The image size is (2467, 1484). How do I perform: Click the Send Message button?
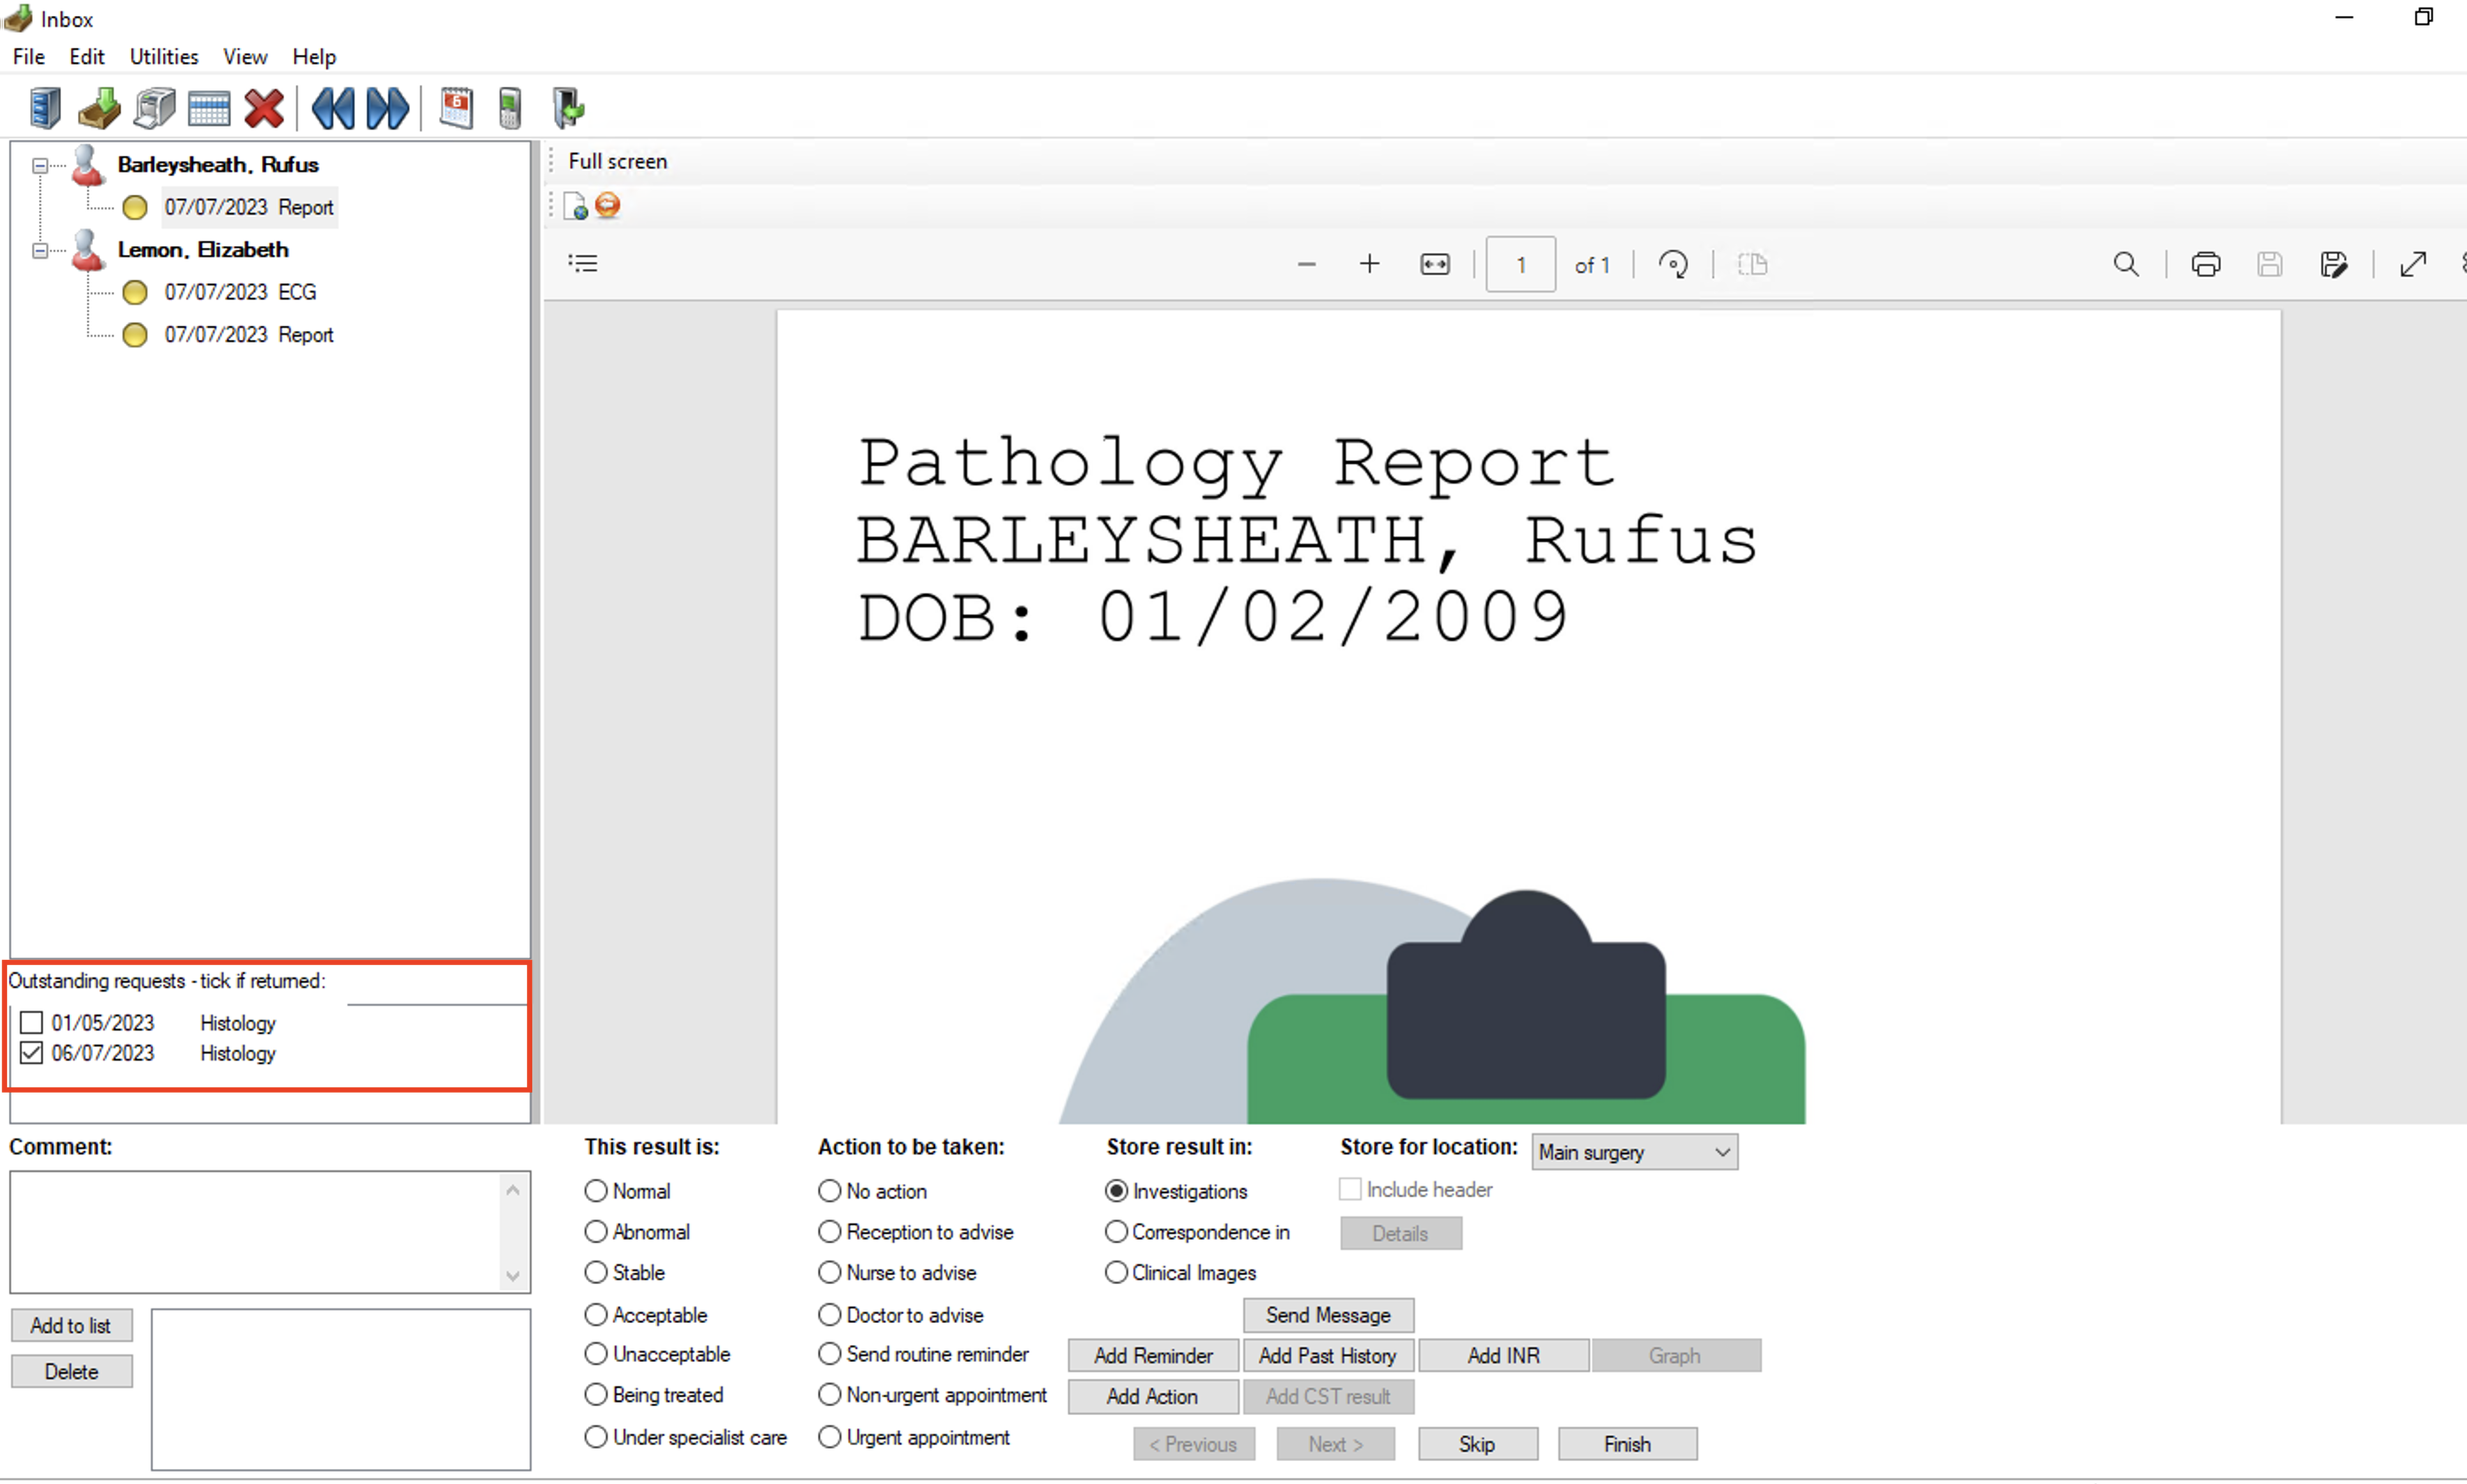pyautogui.click(x=1328, y=1314)
